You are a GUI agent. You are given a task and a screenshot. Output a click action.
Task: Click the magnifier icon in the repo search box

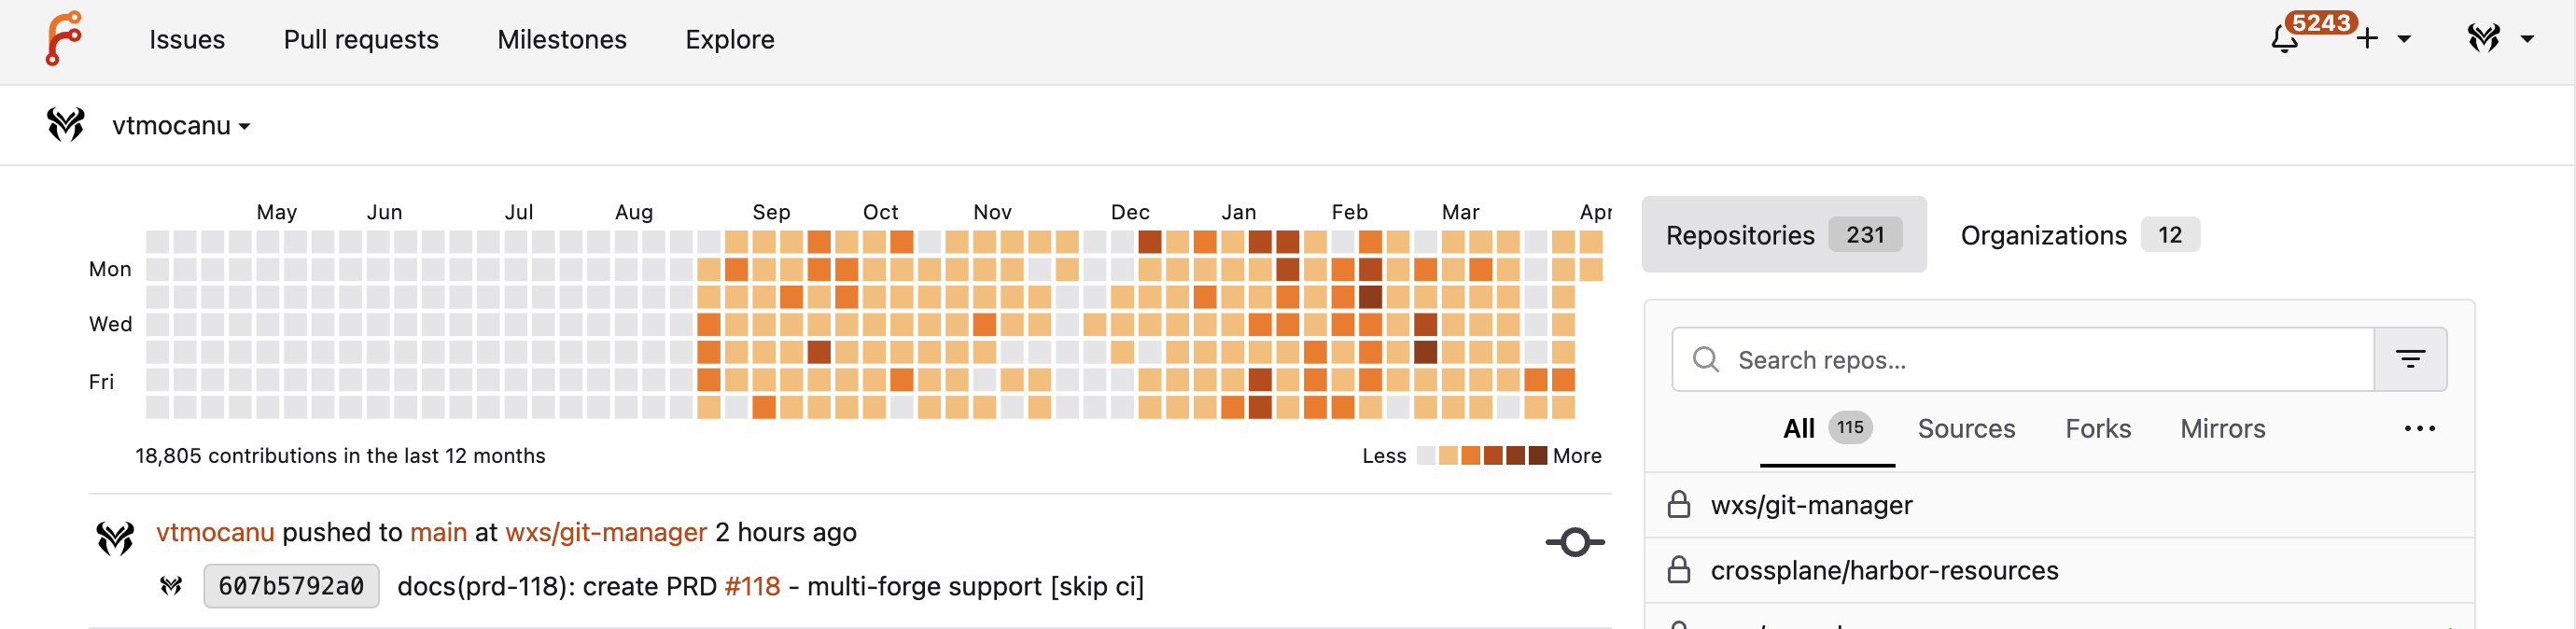click(1705, 359)
